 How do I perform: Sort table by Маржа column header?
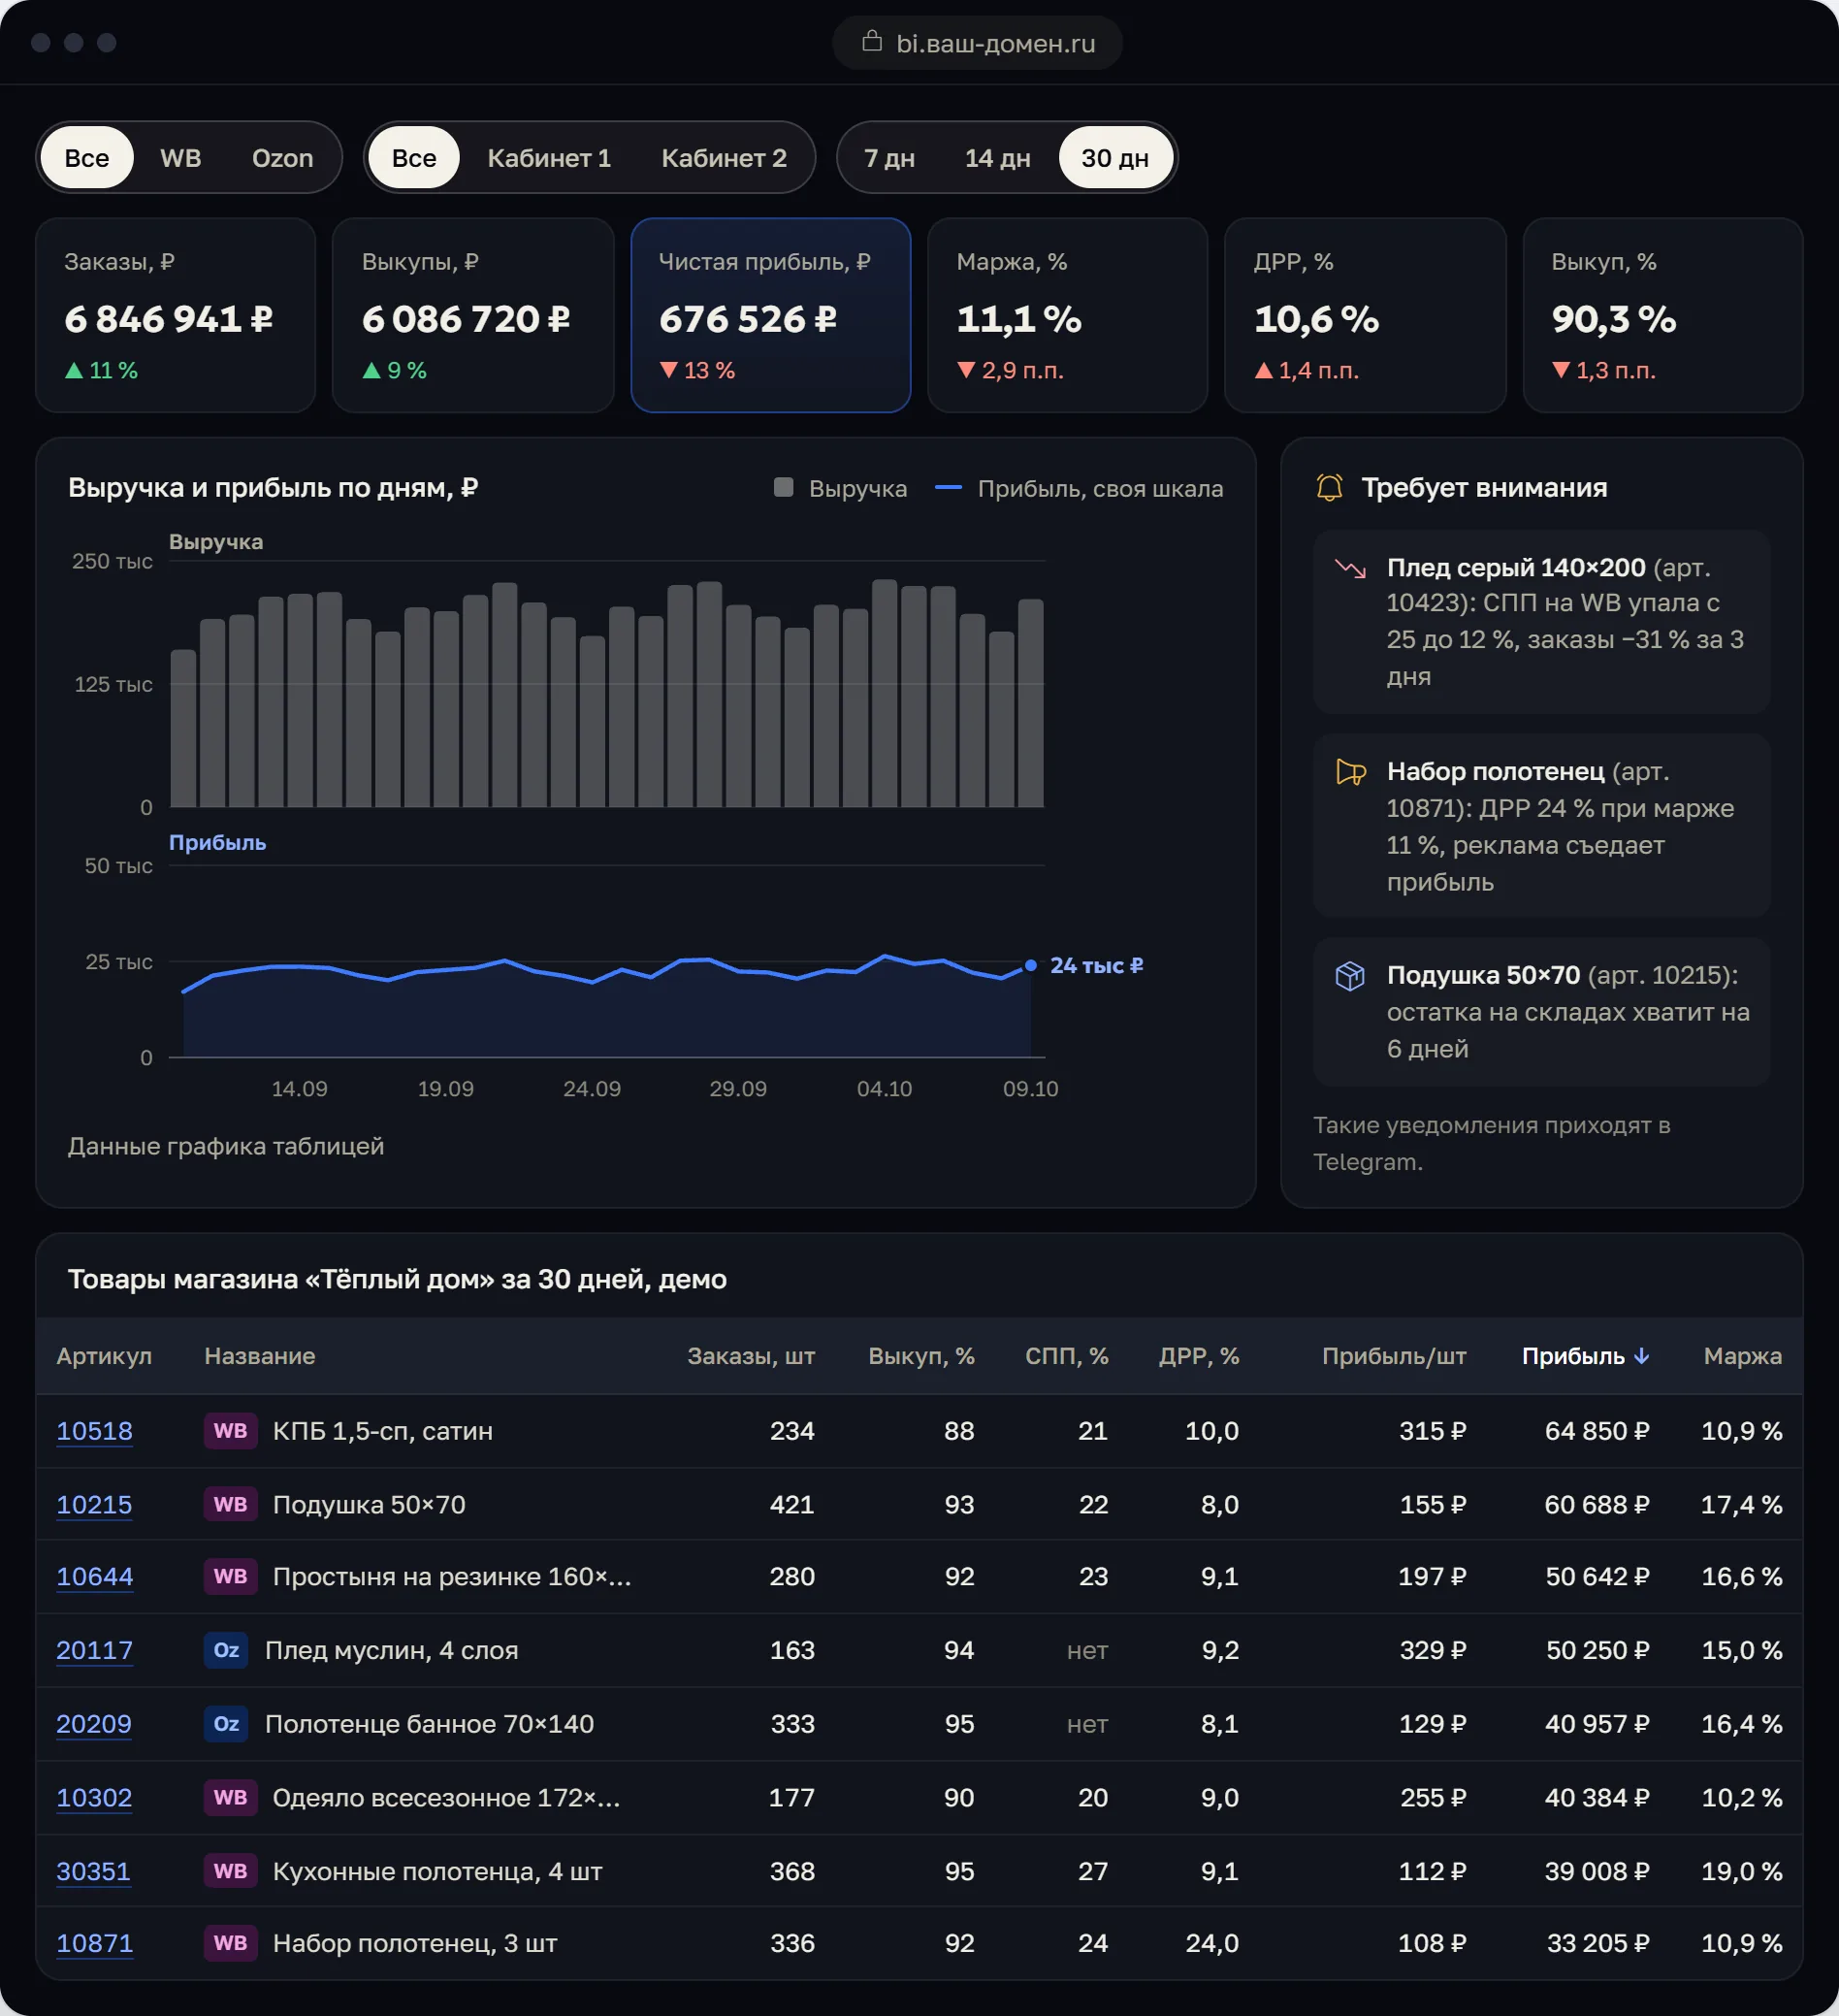pos(1743,1356)
